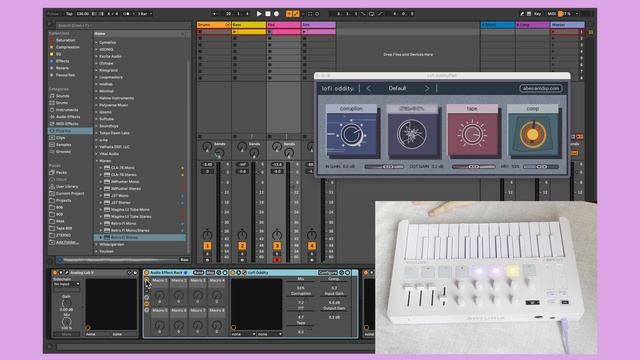Toggle the metronome in the control bar
Screen dimensions: 640x360
pos(126,13)
